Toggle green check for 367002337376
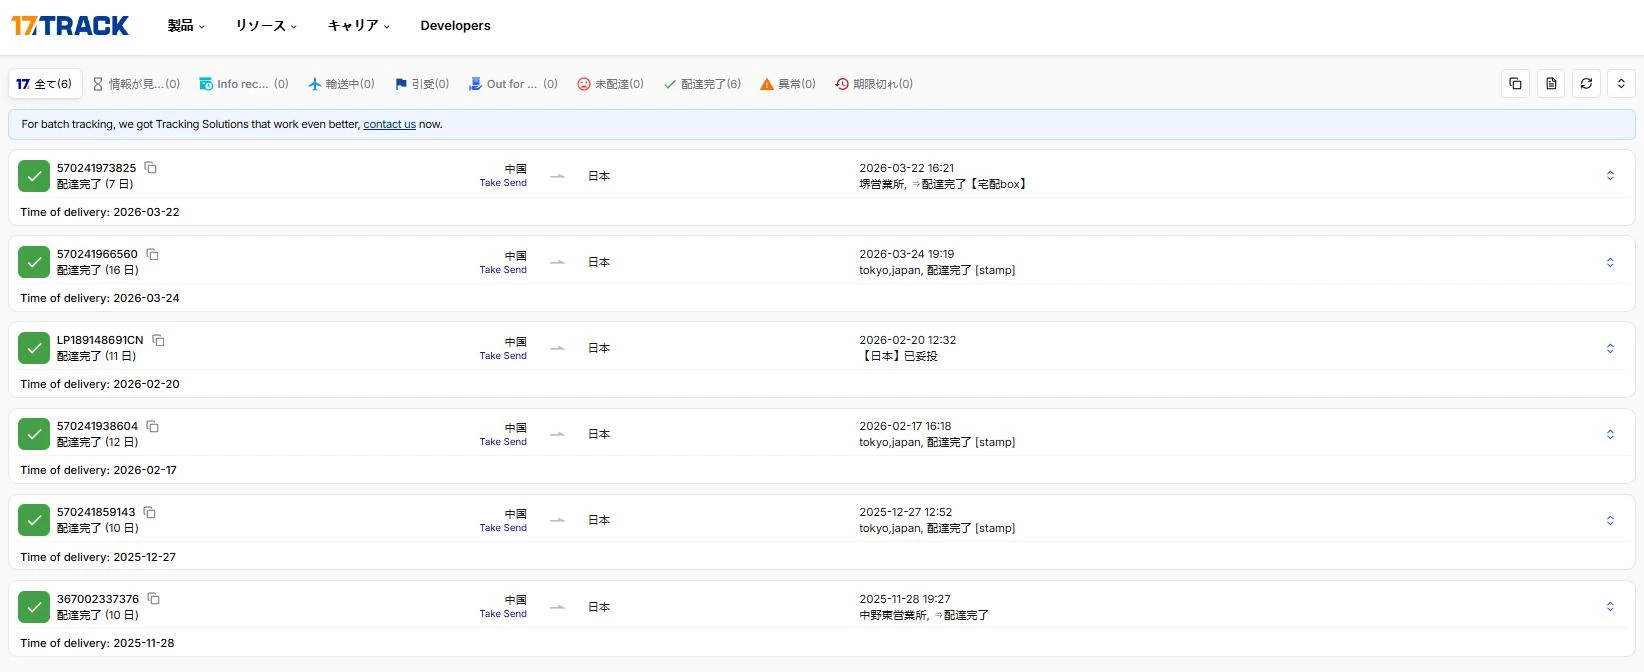 [x=34, y=607]
